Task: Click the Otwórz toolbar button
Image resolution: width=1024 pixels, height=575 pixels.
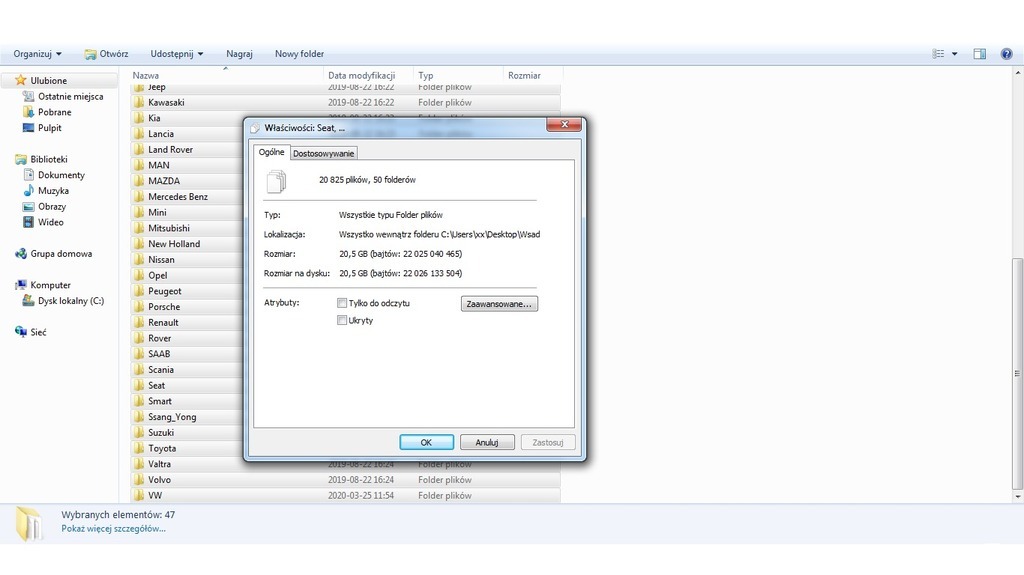Action: point(106,54)
